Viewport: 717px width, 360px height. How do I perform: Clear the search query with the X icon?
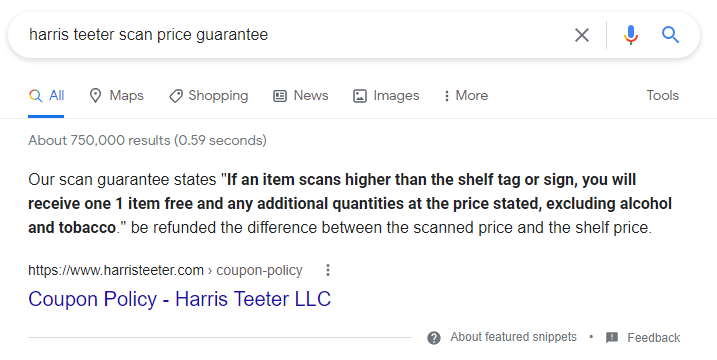click(582, 35)
